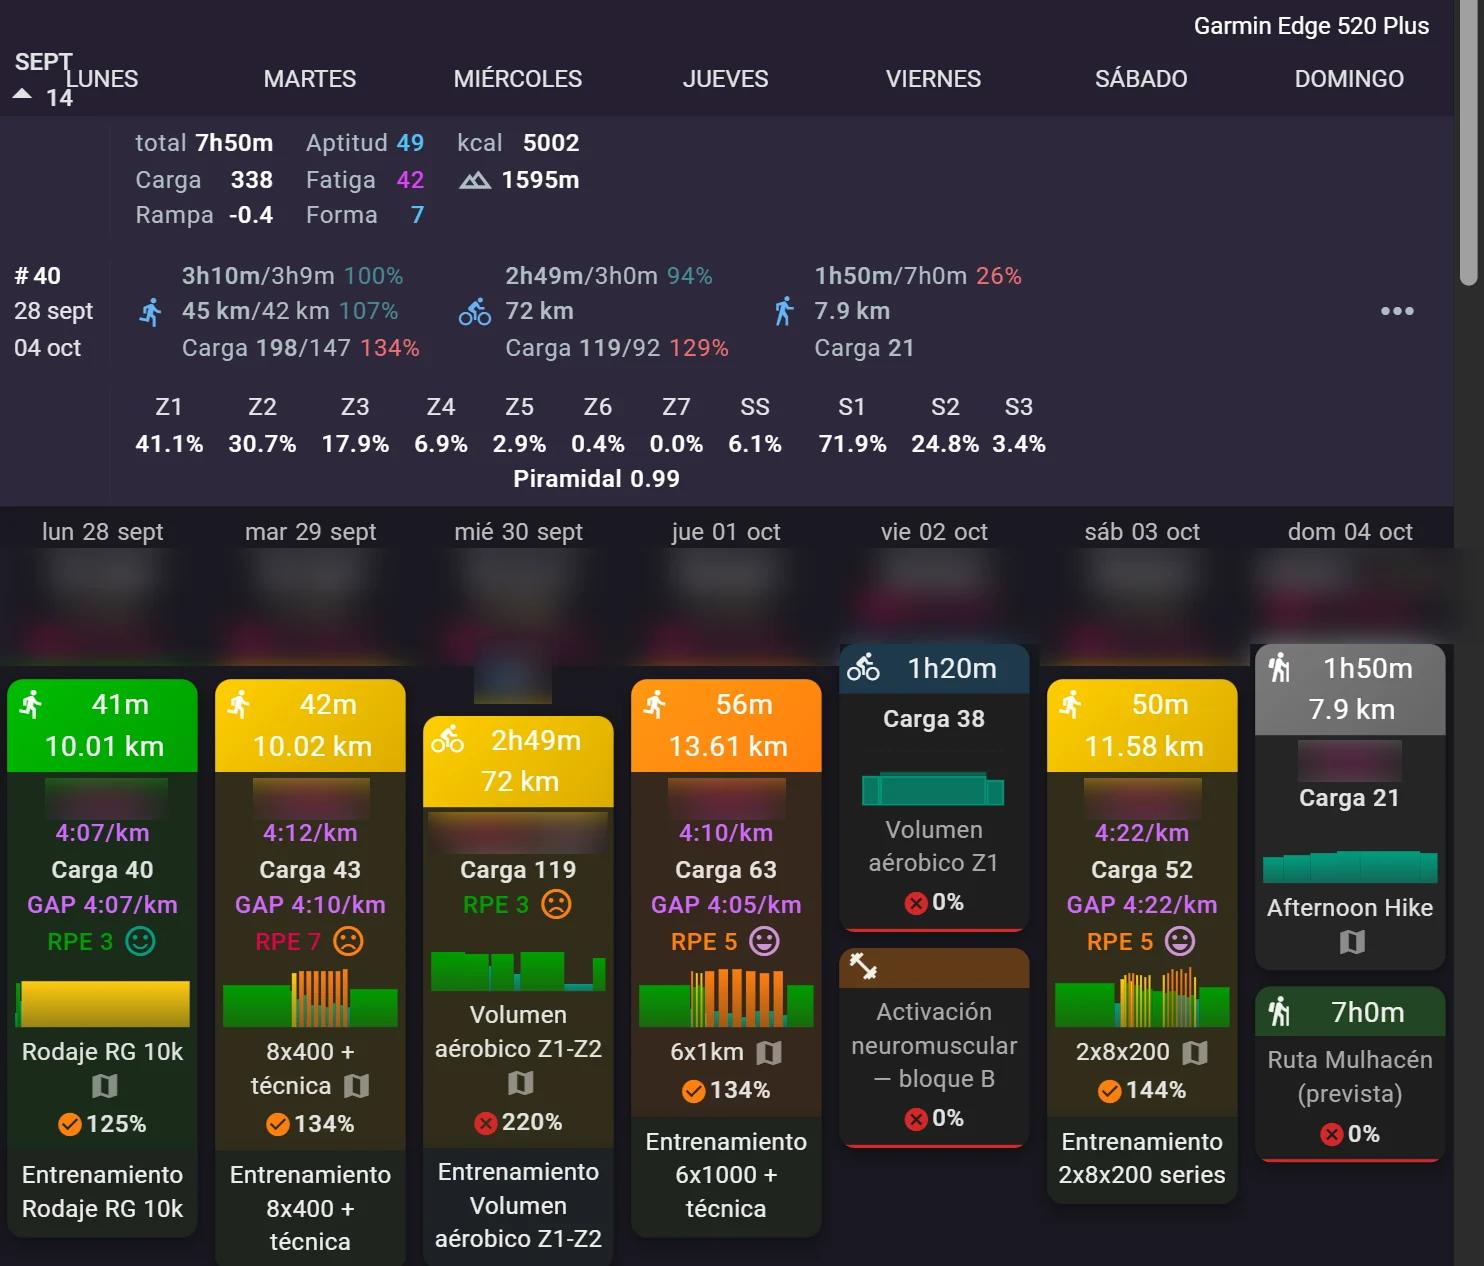Open the three-dots week options menu

[x=1397, y=311]
